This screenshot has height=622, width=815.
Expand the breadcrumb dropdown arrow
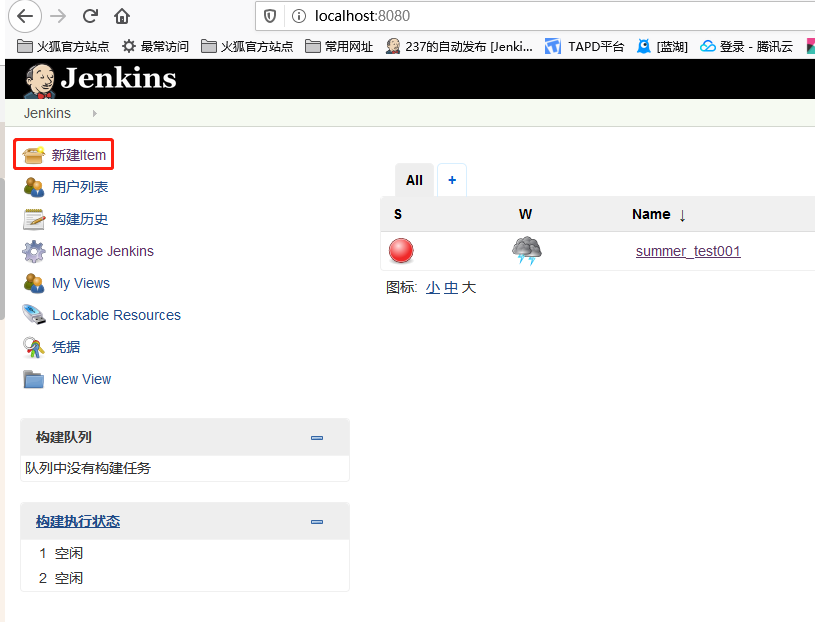point(95,113)
